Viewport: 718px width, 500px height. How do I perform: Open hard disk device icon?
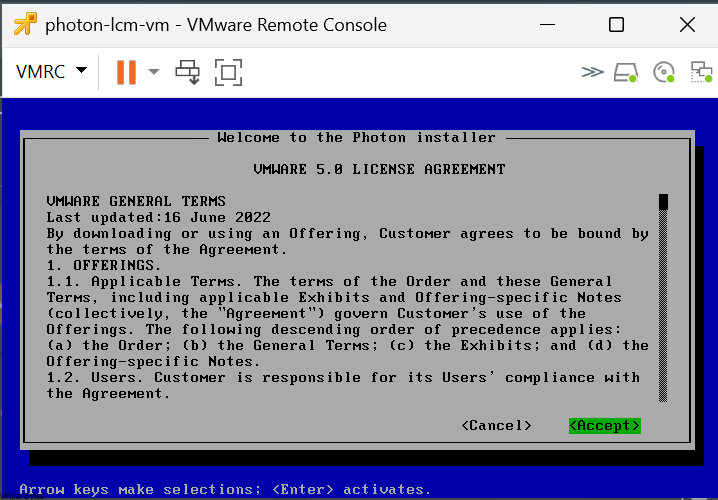click(626, 72)
